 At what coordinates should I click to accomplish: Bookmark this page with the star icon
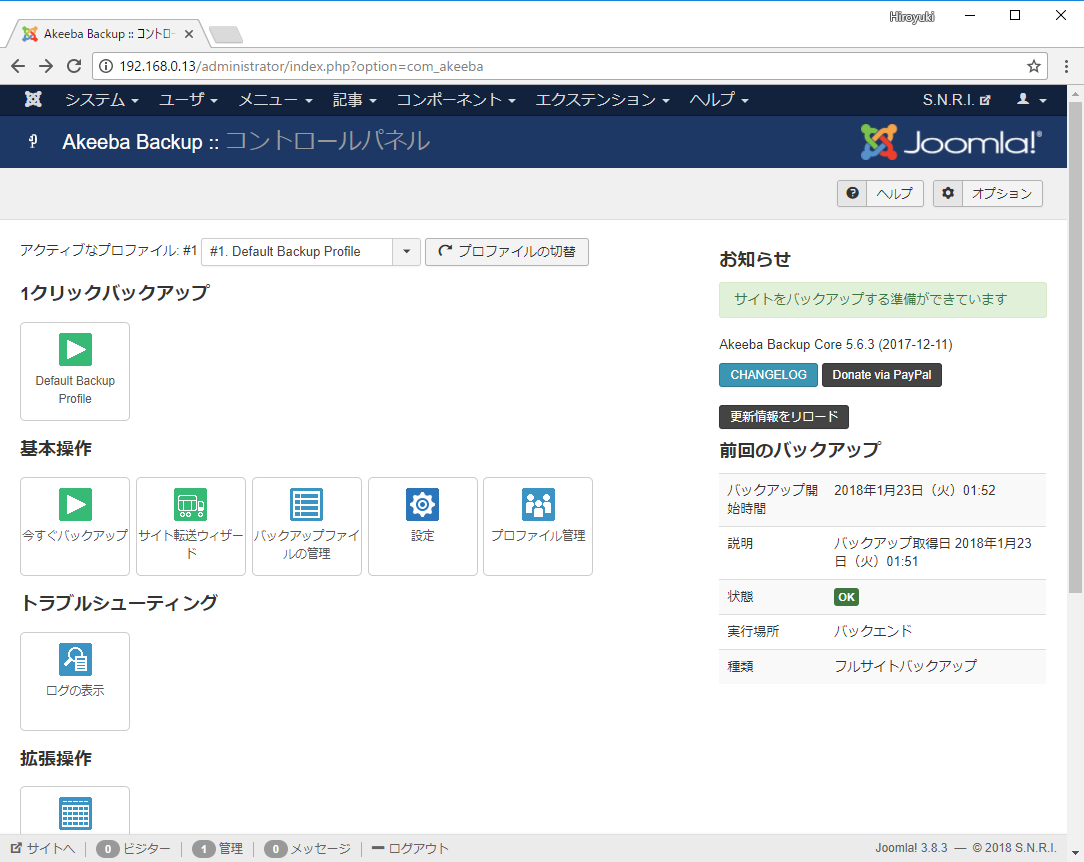coord(1034,66)
